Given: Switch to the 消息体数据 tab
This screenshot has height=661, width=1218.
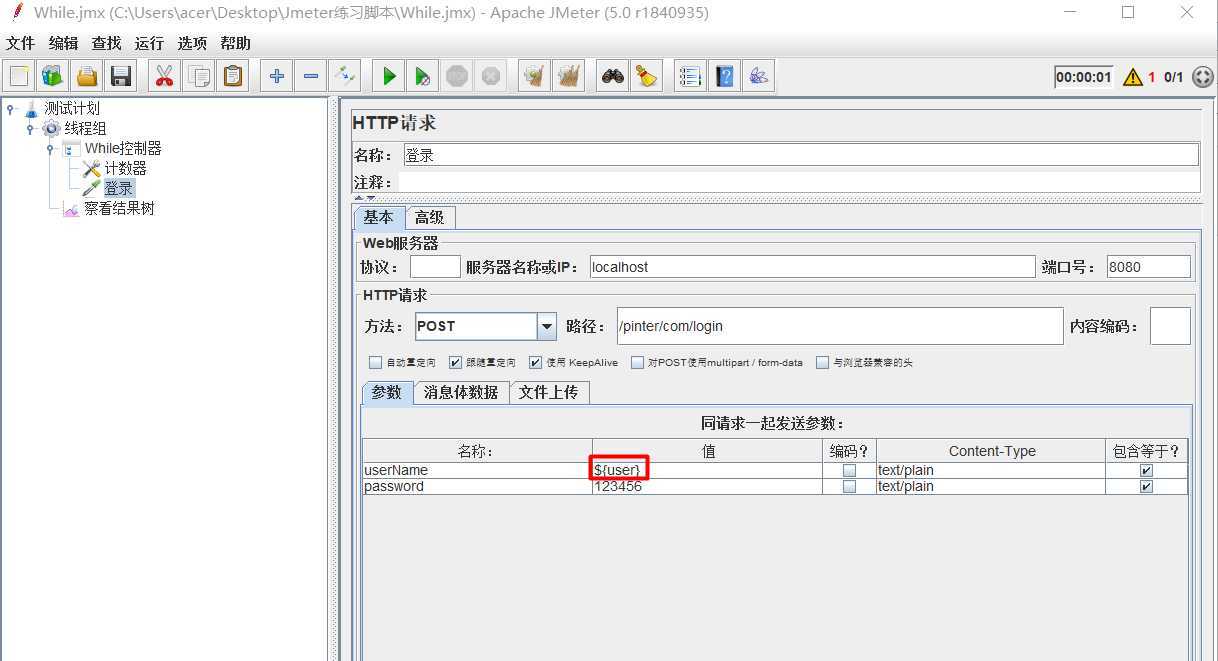Looking at the screenshot, I should pyautogui.click(x=461, y=392).
